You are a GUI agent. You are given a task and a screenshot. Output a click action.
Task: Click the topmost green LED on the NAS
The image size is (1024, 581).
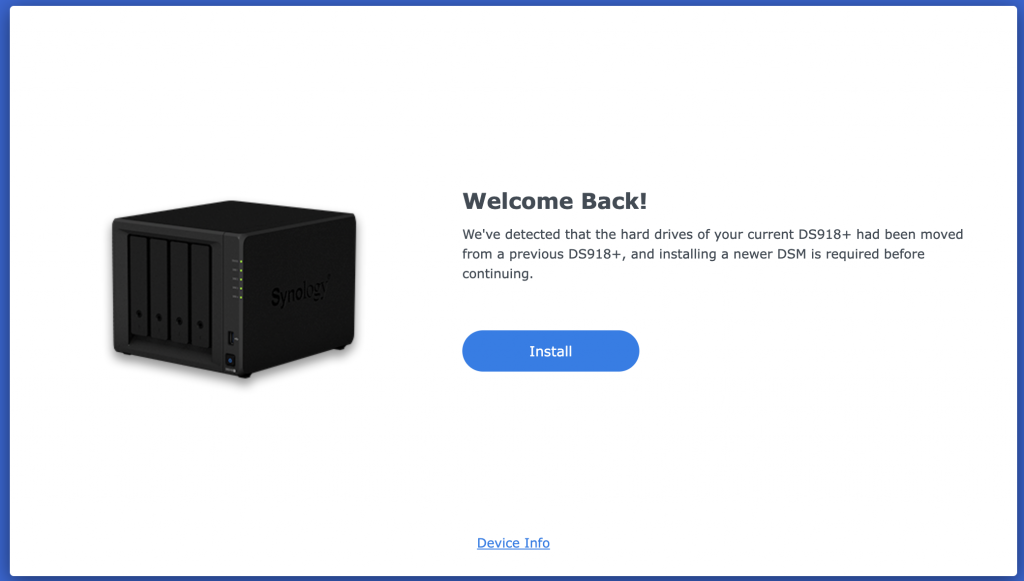pos(241,261)
